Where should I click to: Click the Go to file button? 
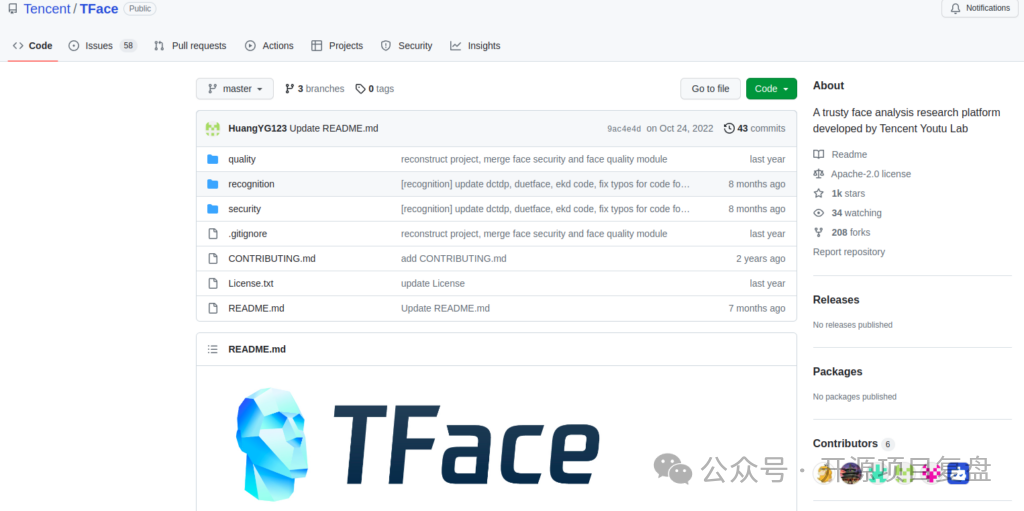pos(711,89)
